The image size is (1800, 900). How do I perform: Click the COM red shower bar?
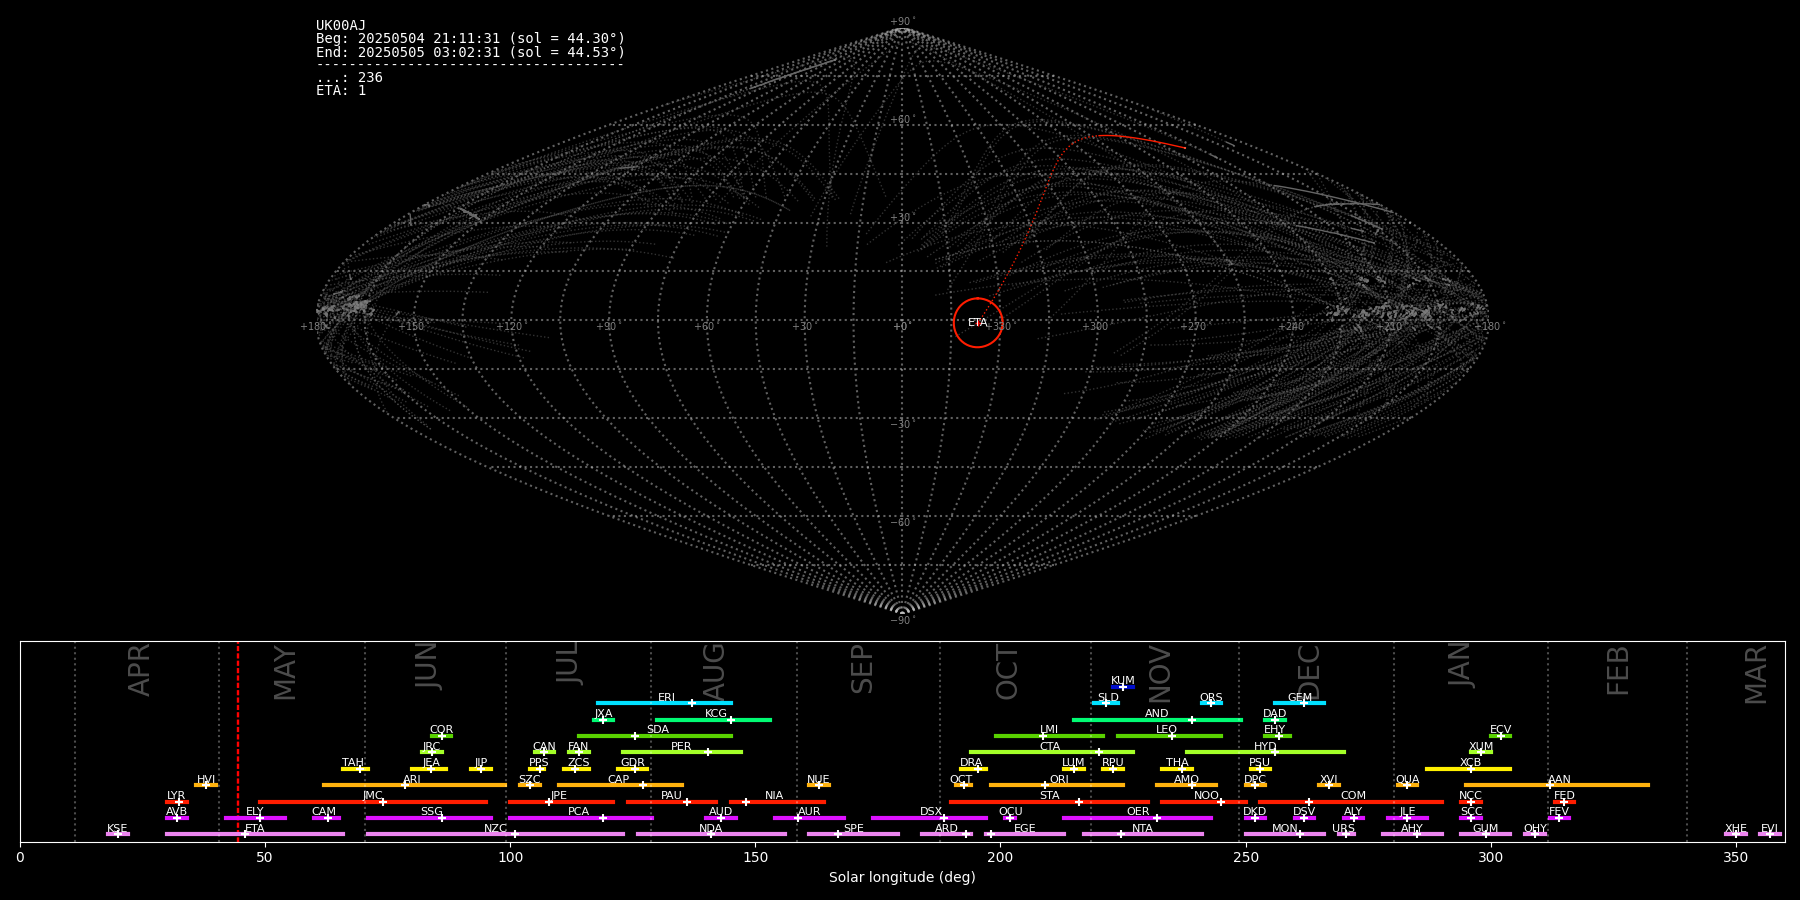coord(1351,801)
